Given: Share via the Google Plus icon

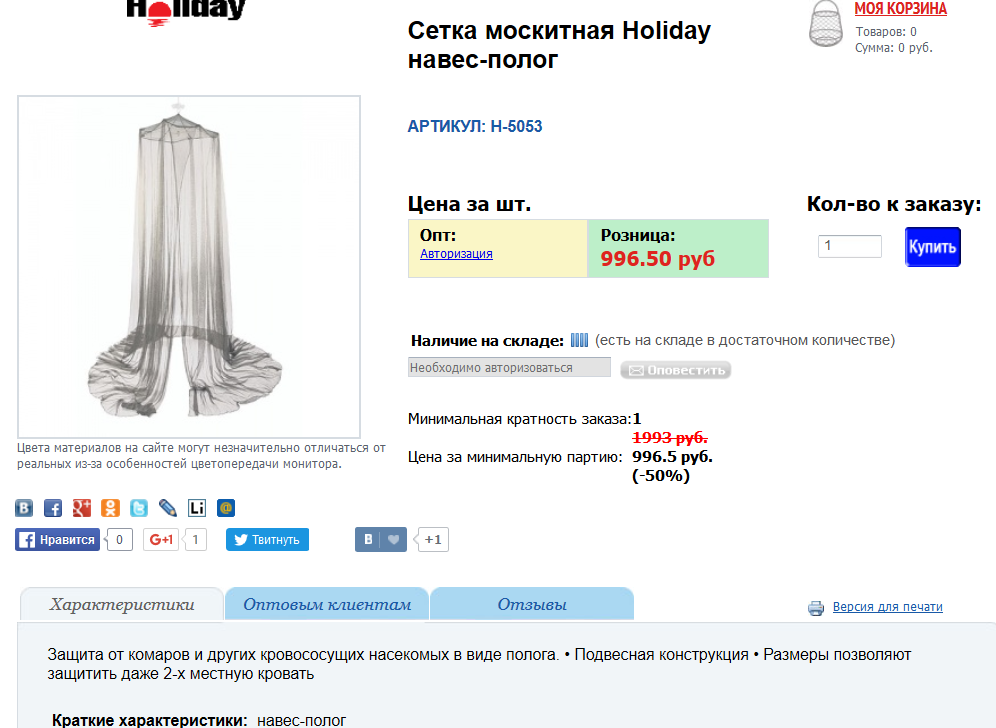Looking at the screenshot, I should [x=81, y=508].
